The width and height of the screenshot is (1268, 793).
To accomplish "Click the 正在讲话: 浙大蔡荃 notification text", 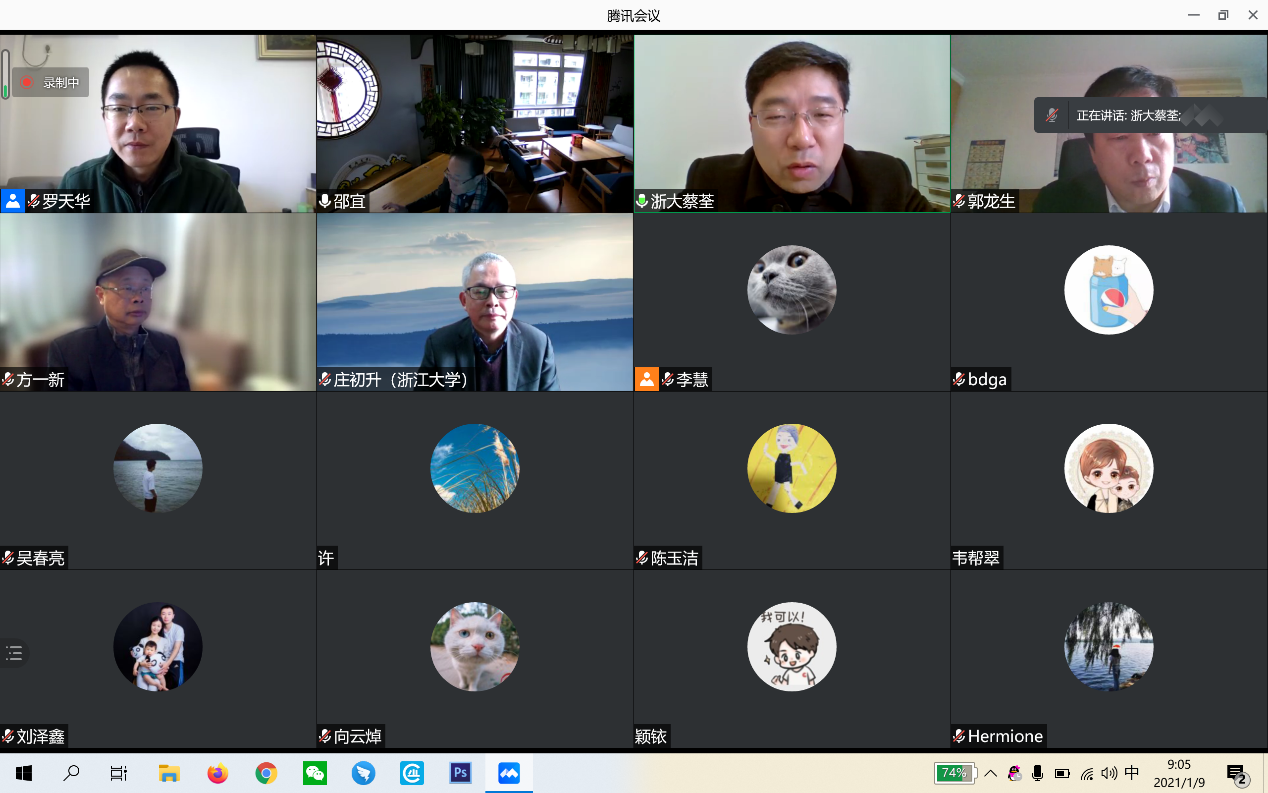I will (x=1128, y=116).
